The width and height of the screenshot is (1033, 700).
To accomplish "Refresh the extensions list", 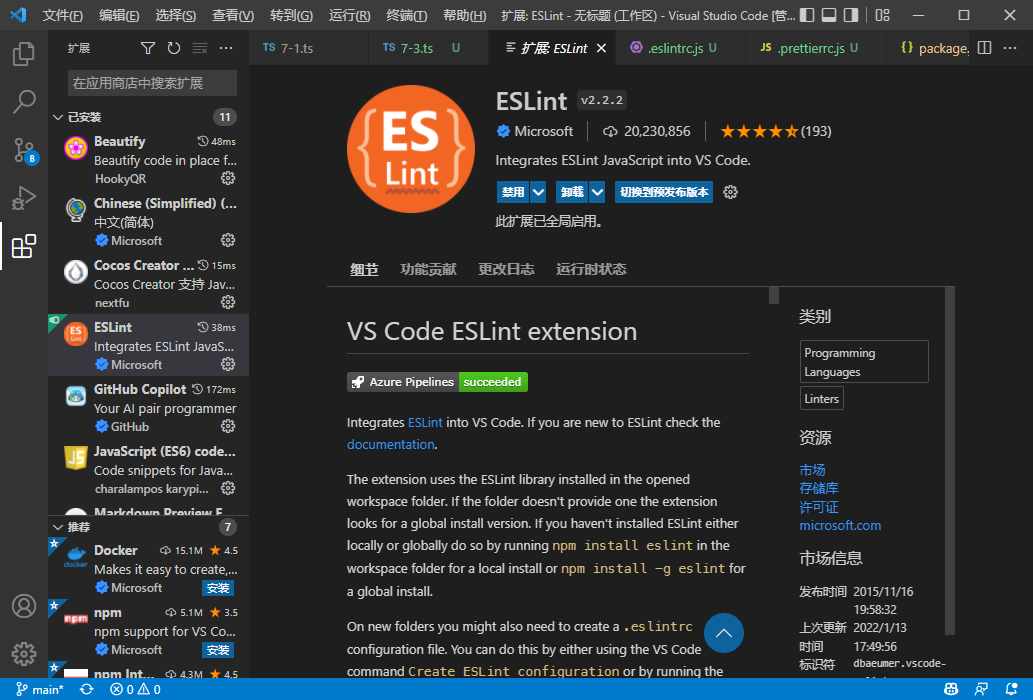I will pos(174,48).
